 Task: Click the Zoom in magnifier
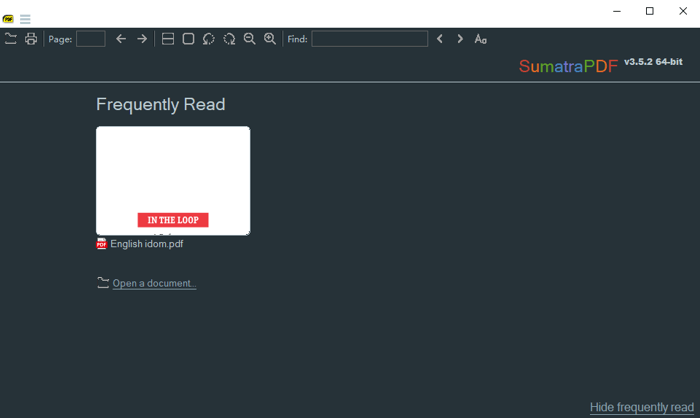(270, 39)
